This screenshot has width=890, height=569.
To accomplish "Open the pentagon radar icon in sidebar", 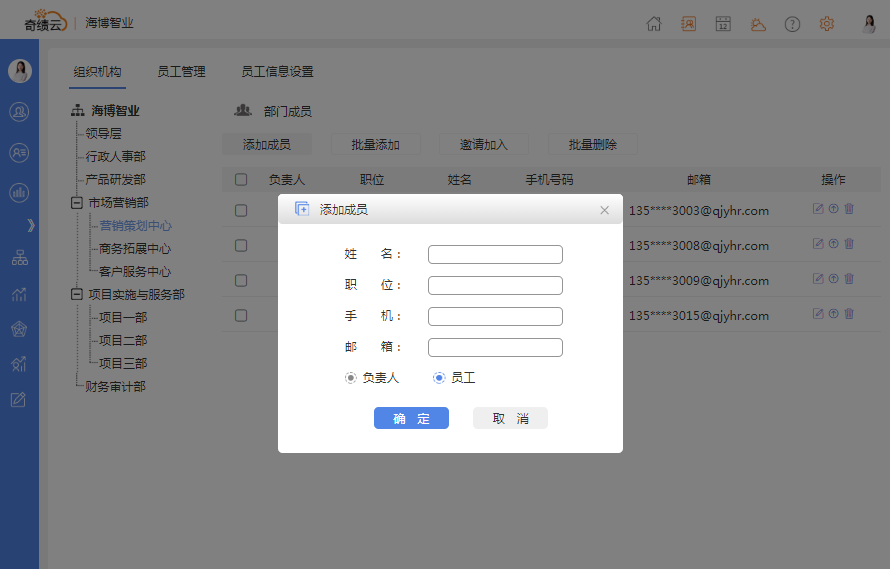I will click(x=19, y=329).
